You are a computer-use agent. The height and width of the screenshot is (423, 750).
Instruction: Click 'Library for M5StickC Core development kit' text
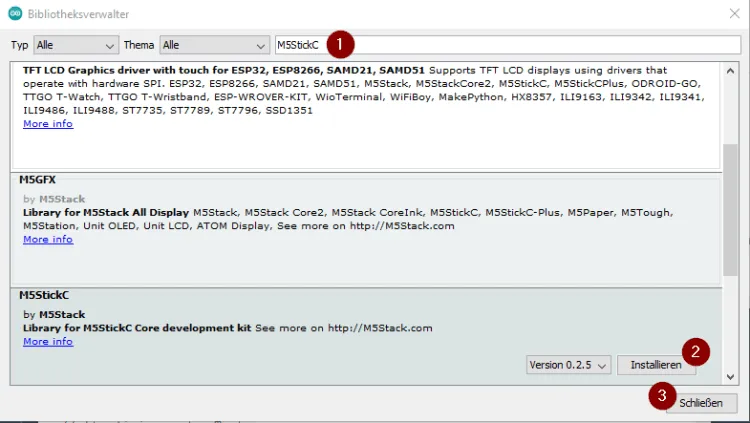137,328
